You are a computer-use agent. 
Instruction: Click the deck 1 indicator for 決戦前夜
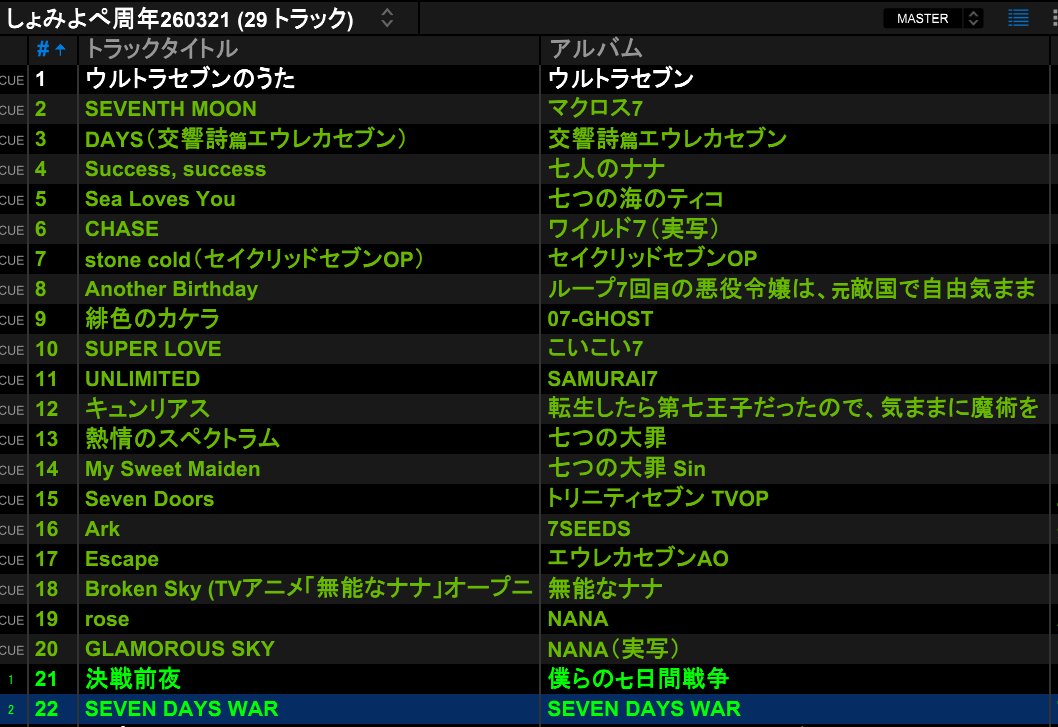[x=11, y=680]
